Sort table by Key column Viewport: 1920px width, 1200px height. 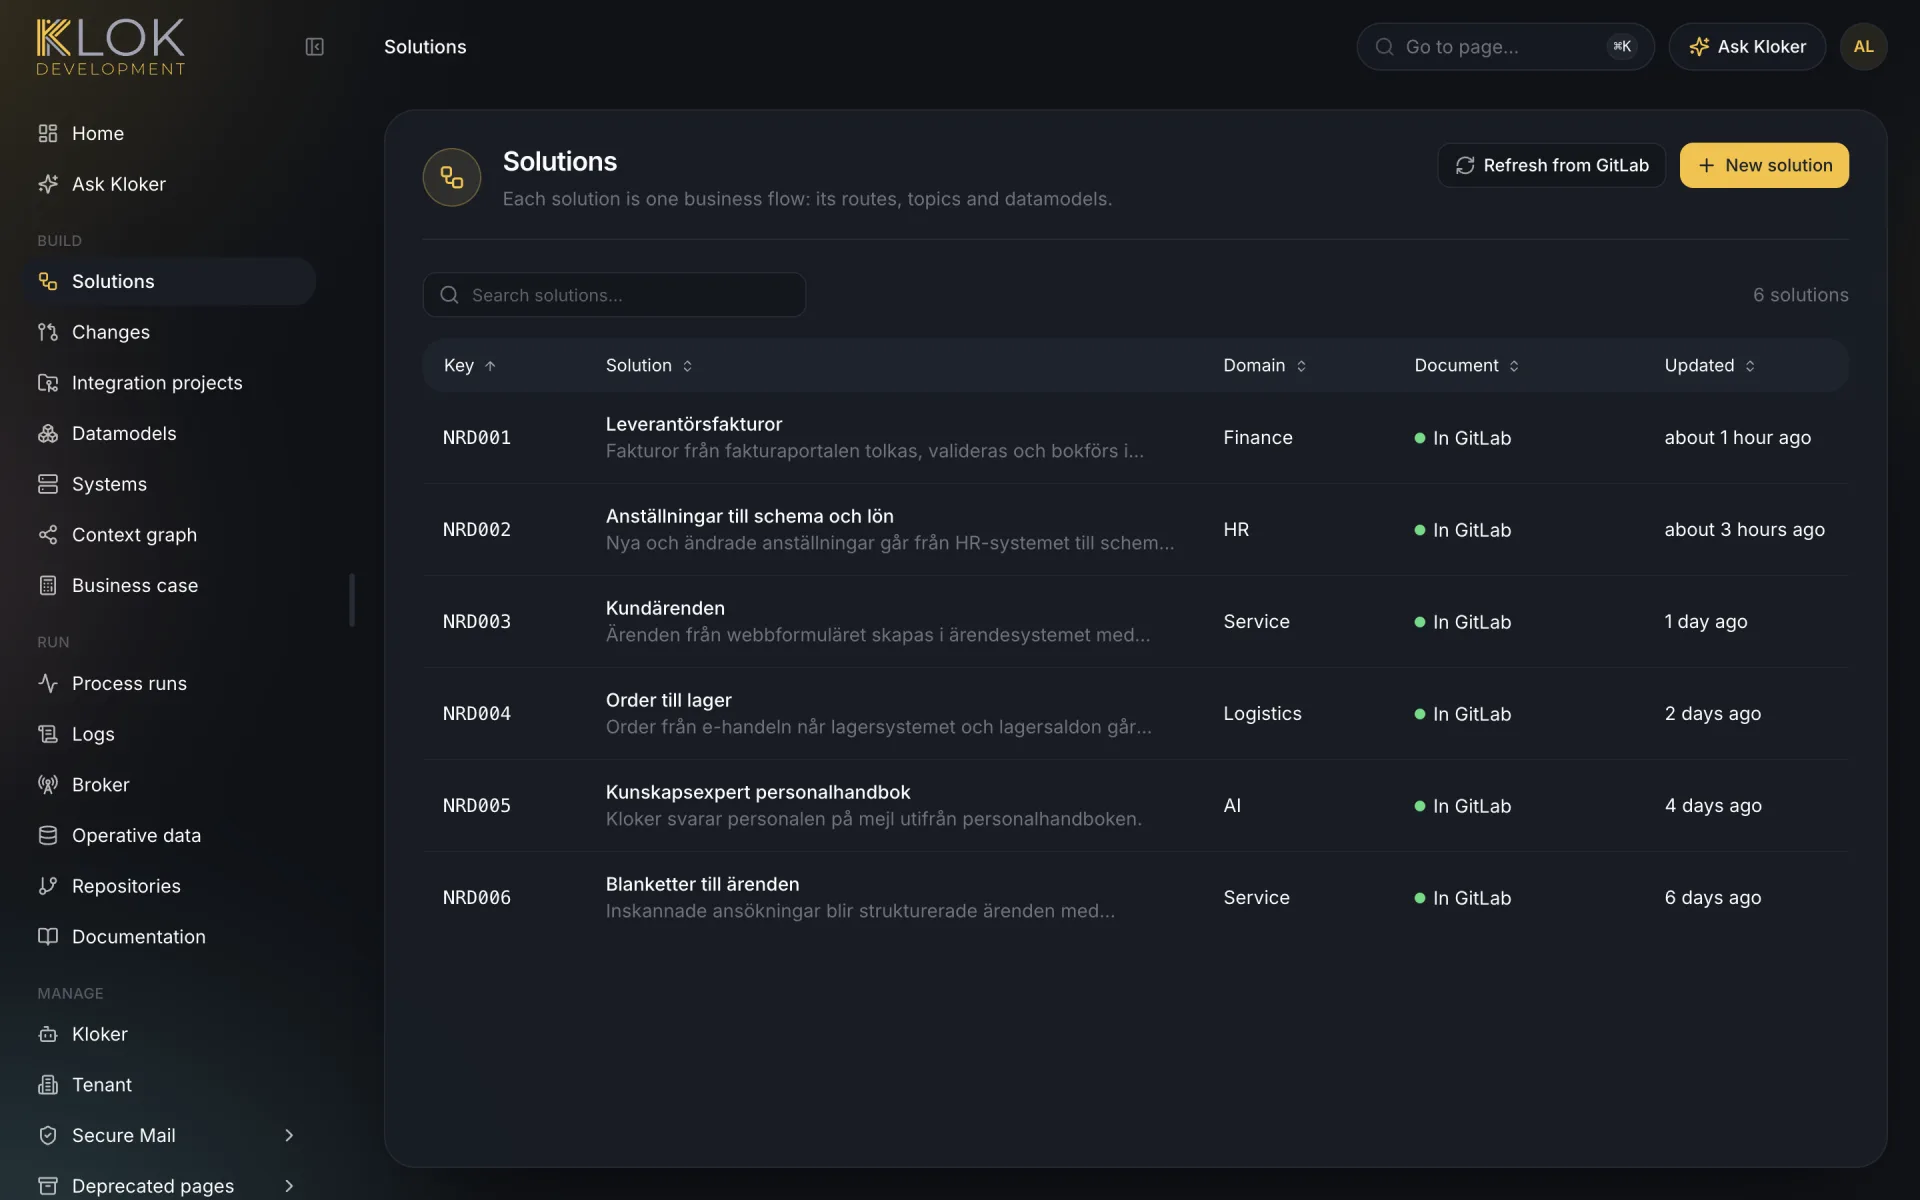[x=470, y=366]
